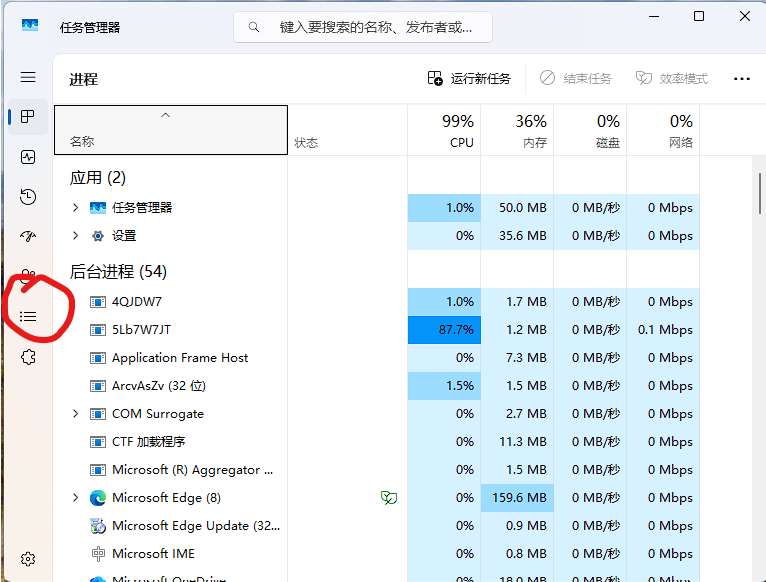
Task: Click the 50.0 MB memory cell
Action: pos(517,208)
